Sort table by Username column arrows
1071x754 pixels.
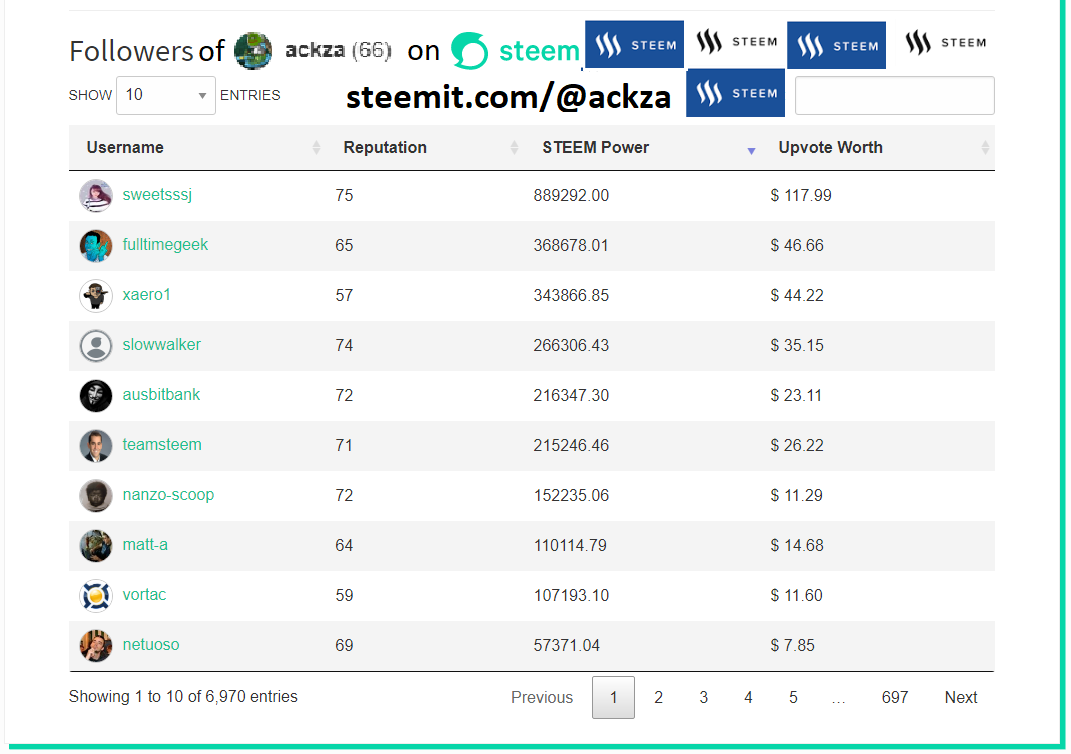point(316,148)
